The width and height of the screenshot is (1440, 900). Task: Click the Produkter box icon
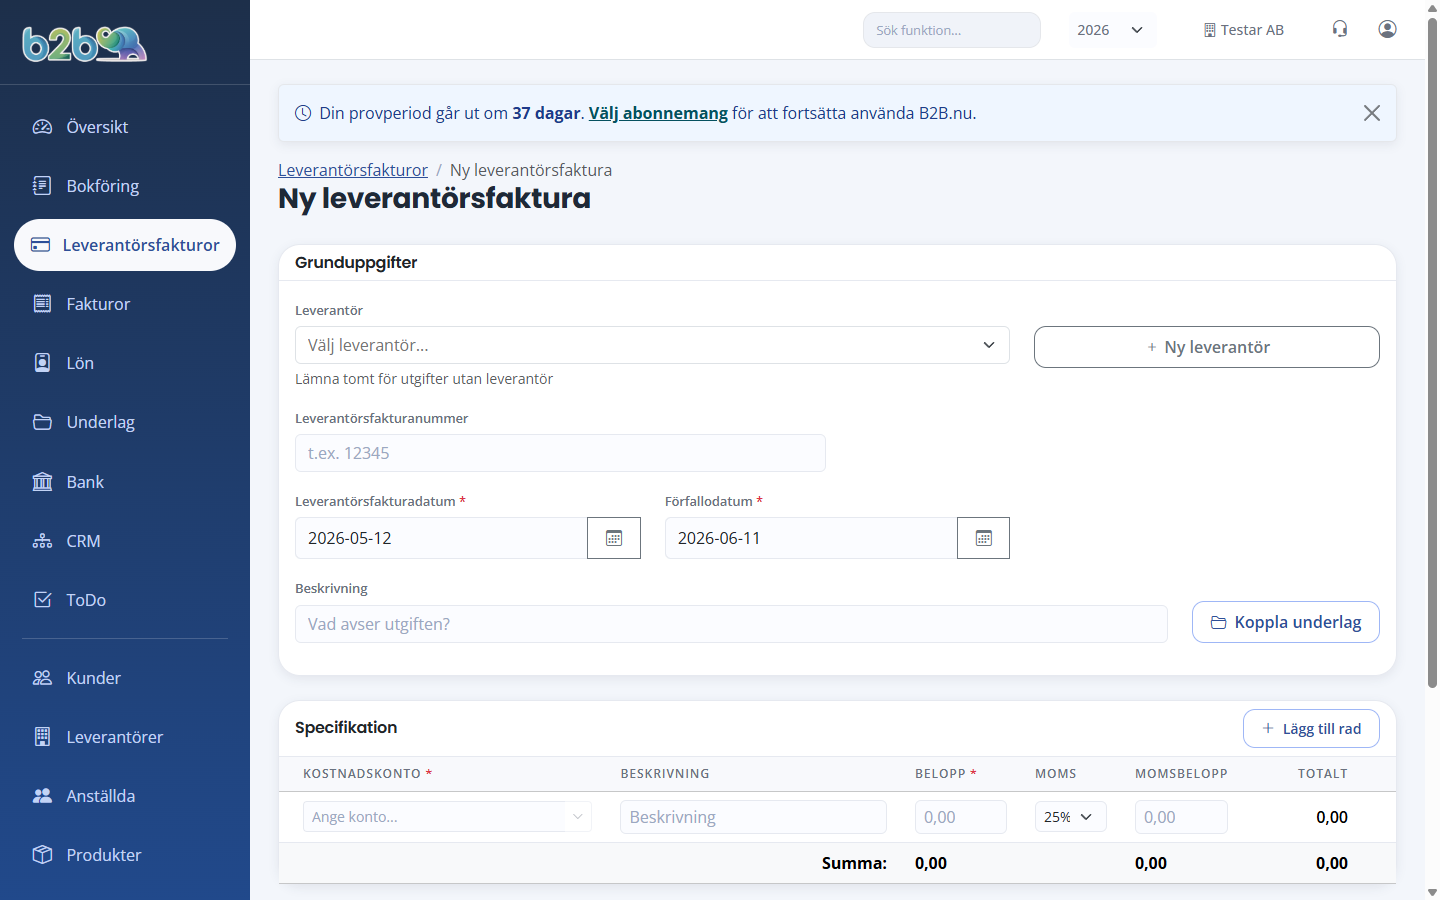42,855
